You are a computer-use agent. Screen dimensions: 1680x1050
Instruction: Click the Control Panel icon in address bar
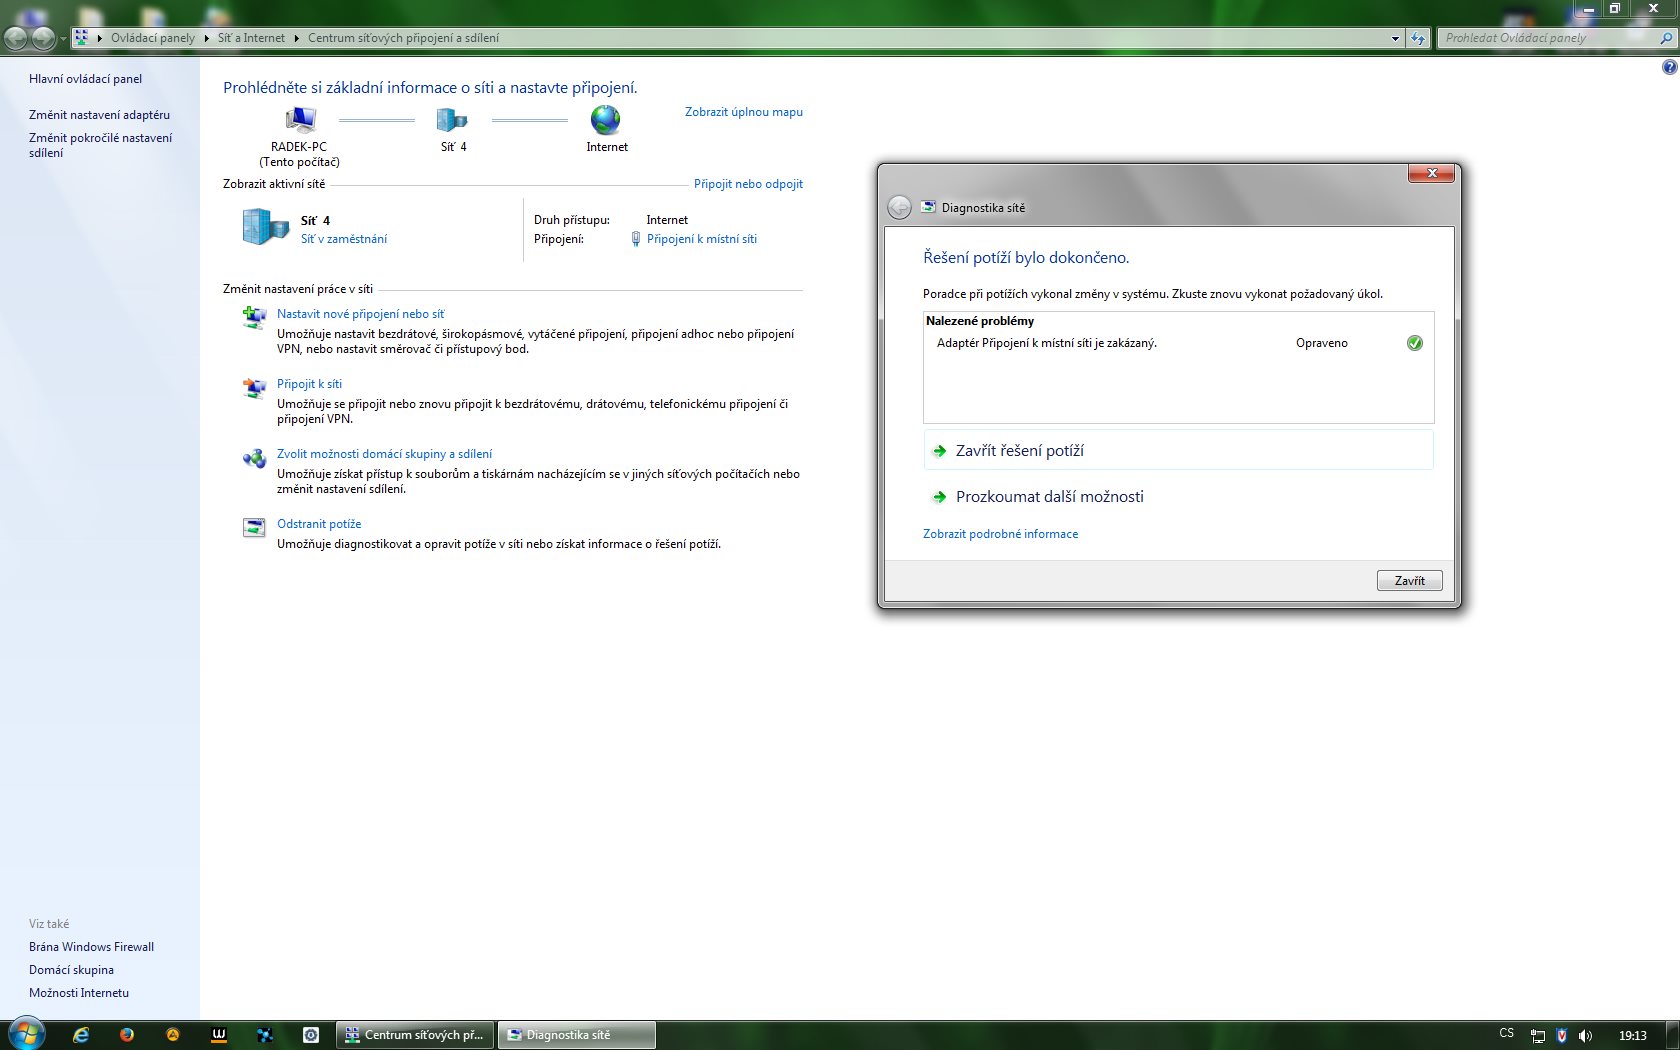coord(82,38)
